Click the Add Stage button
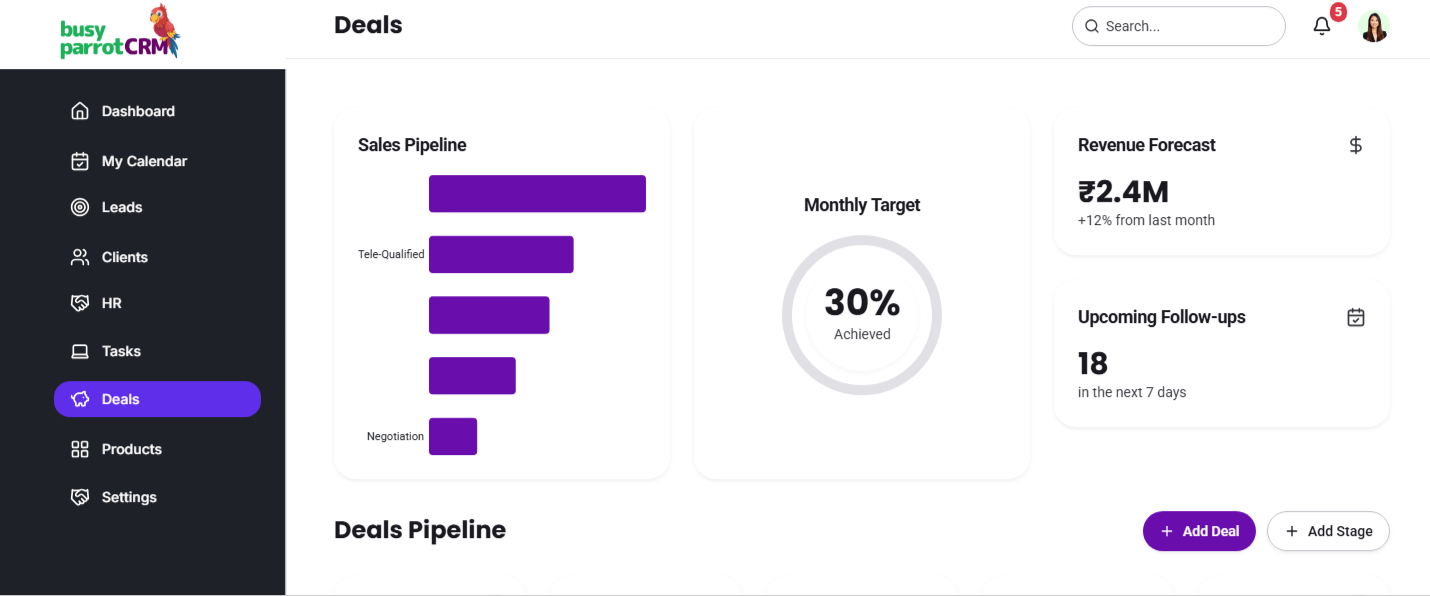The width and height of the screenshot is (1430, 596). click(x=1328, y=531)
